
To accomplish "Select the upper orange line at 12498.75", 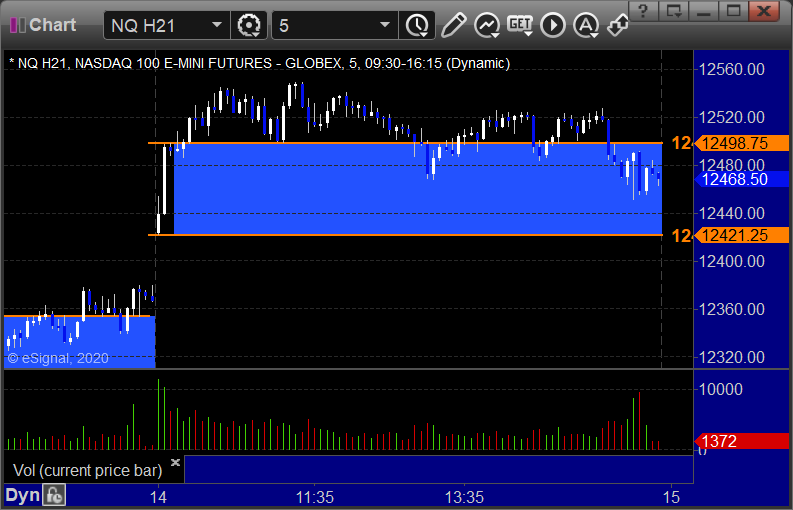I will pyautogui.click(x=405, y=143).
